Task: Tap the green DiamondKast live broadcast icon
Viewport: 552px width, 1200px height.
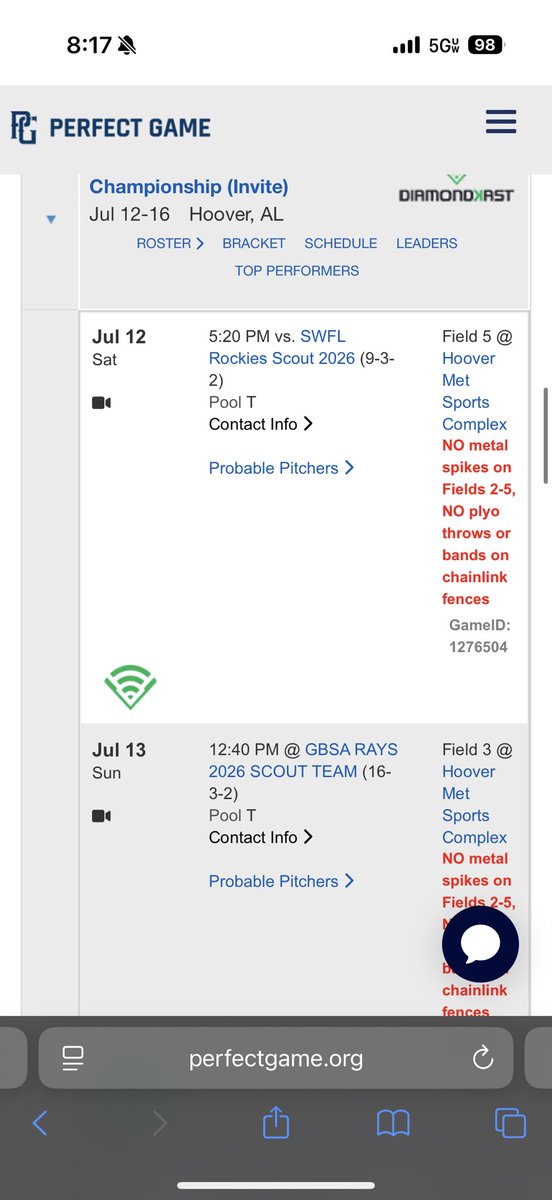Action: pyautogui.click(x=130, y=686)
